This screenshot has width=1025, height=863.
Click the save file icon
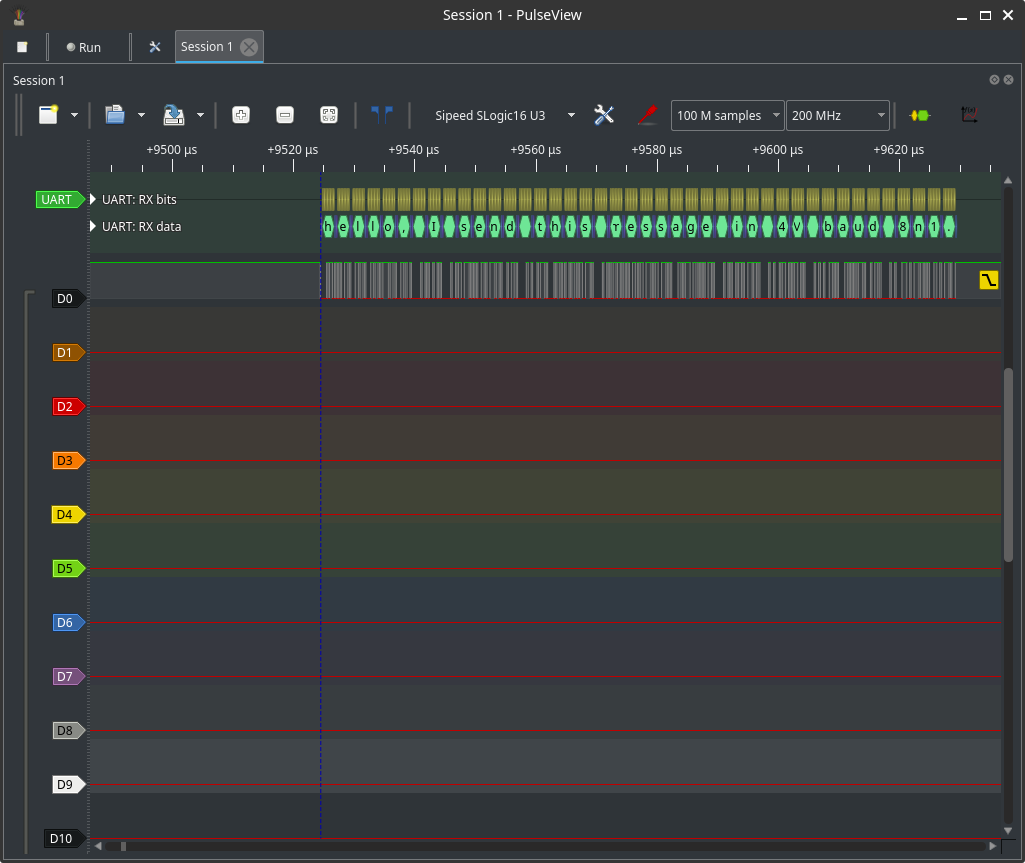coord(174,115)
